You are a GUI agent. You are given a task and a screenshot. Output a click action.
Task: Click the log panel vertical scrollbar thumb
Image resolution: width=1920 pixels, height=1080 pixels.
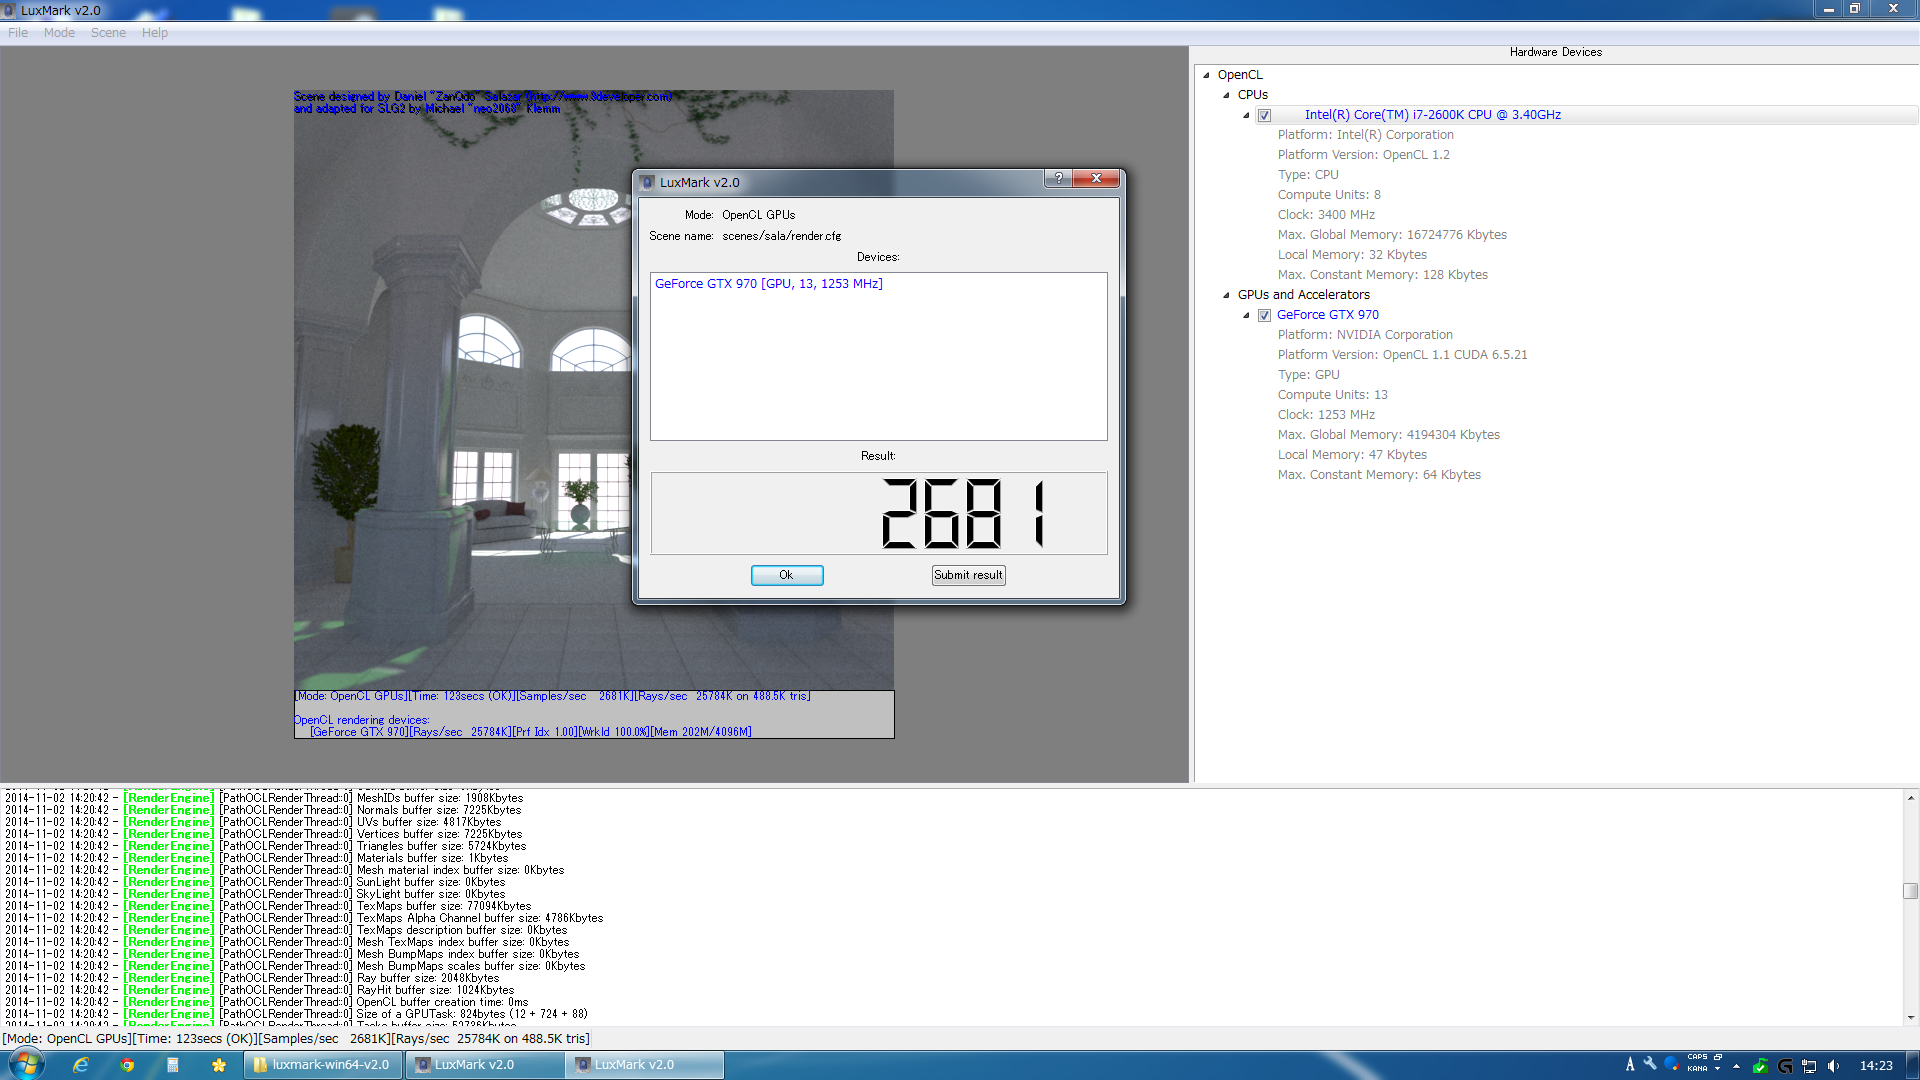coord(1910,890)
